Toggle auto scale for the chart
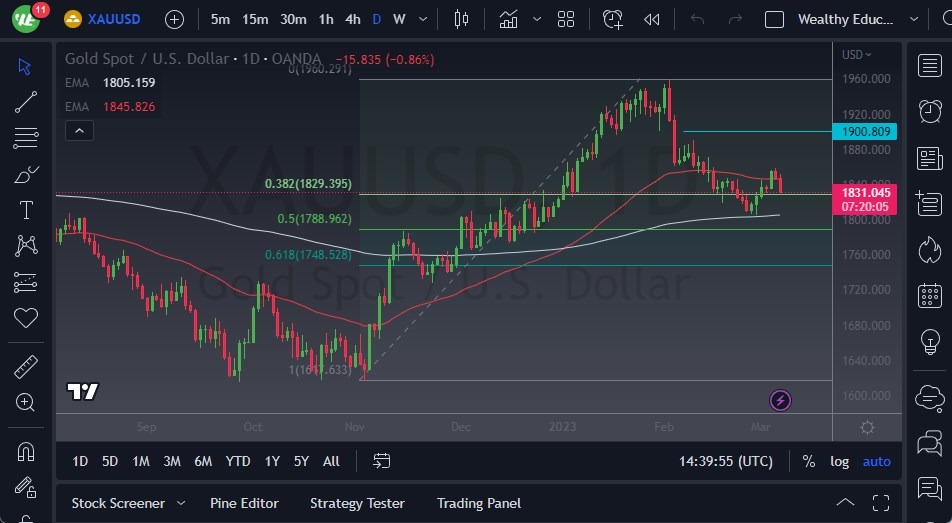The image size is (952, 523). pyautogui.click(x=876, y=461)
